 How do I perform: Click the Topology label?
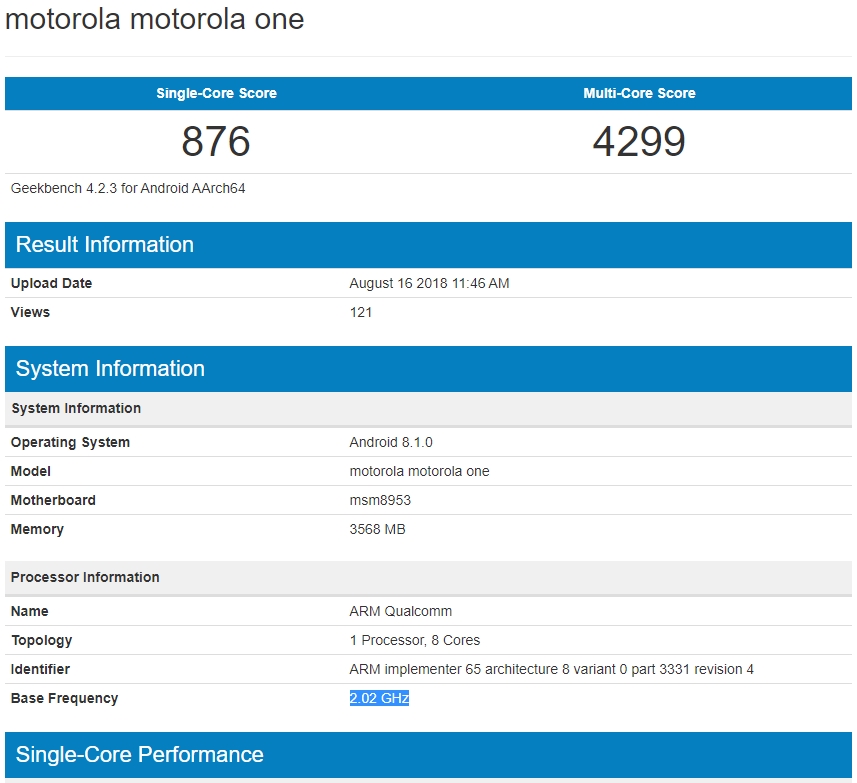click(42, 640)
